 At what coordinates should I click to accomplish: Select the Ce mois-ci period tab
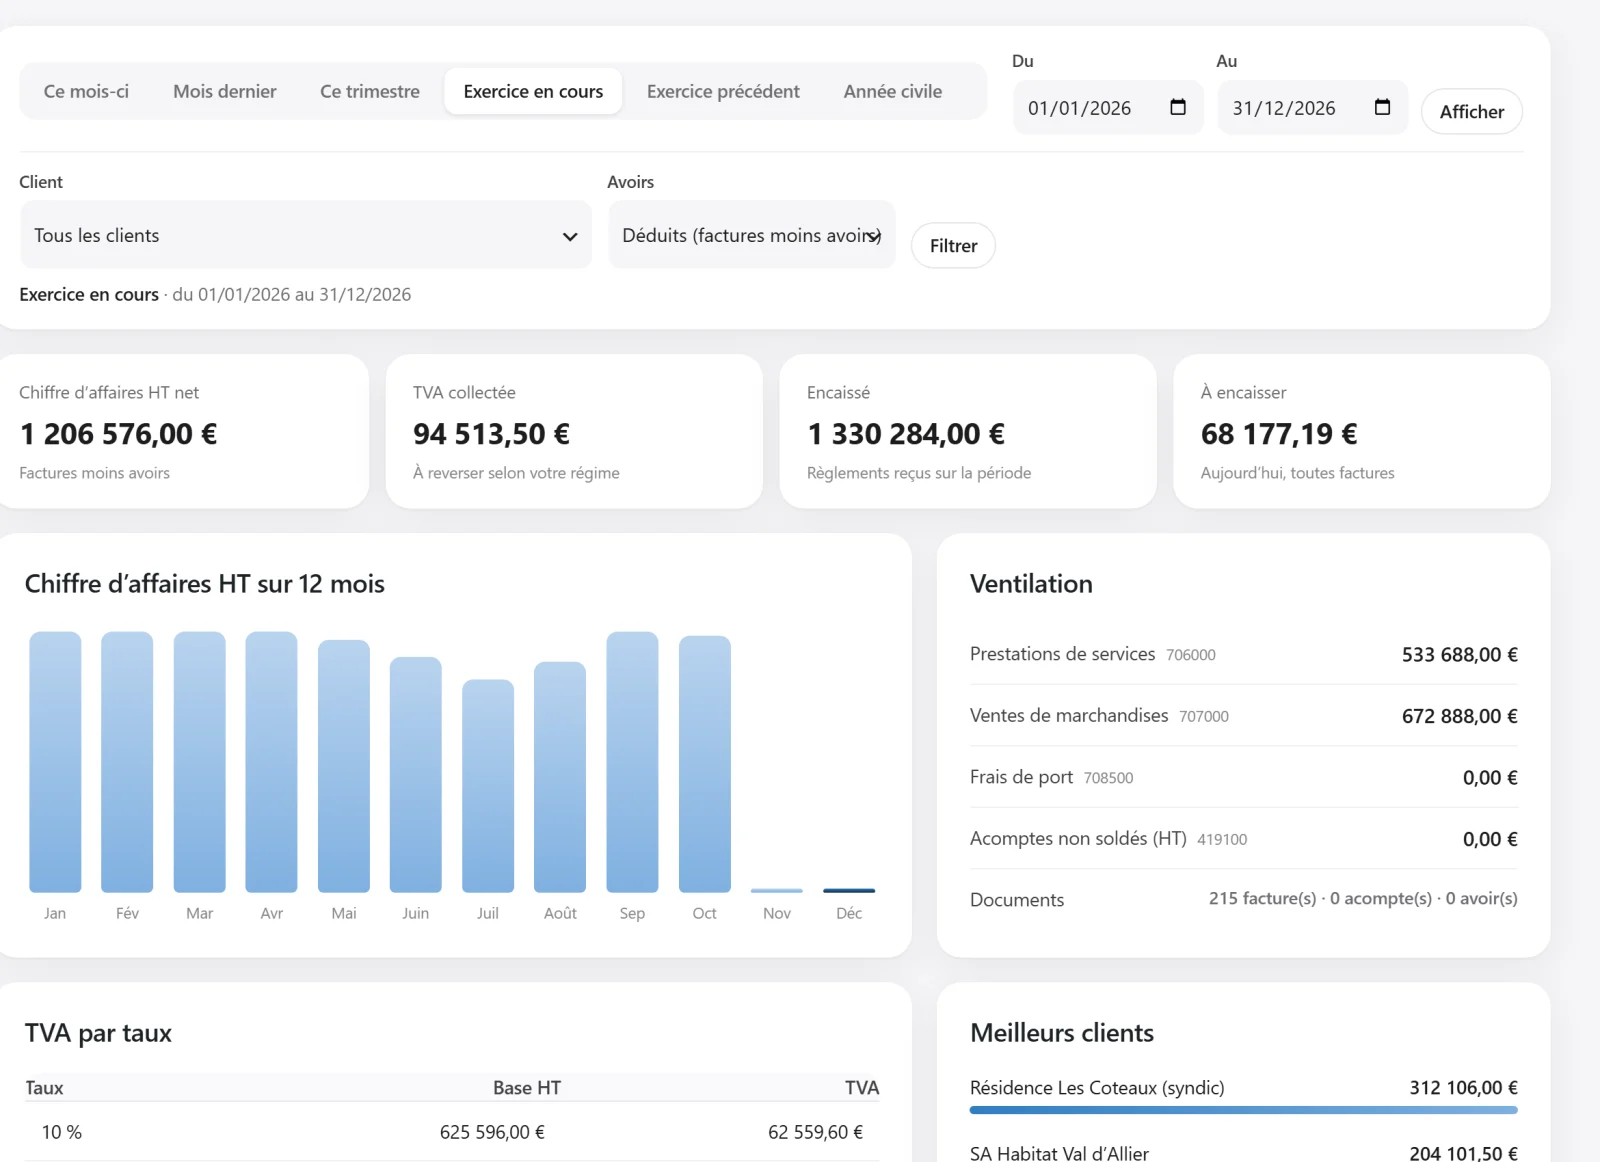[86, 91]
